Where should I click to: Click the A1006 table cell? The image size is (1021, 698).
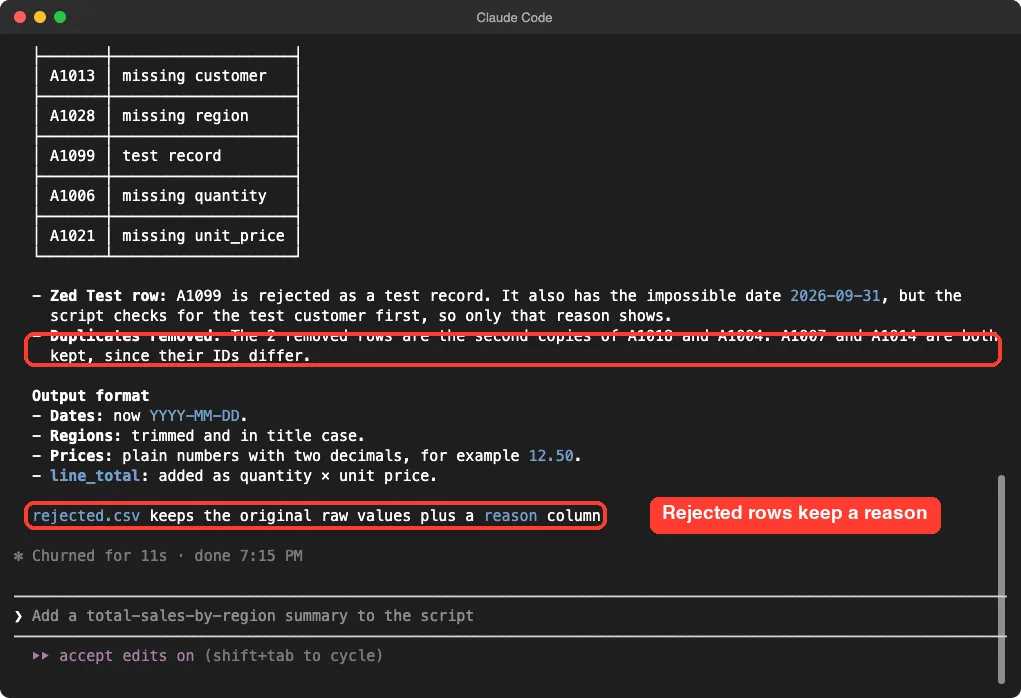tap(72, 196)
